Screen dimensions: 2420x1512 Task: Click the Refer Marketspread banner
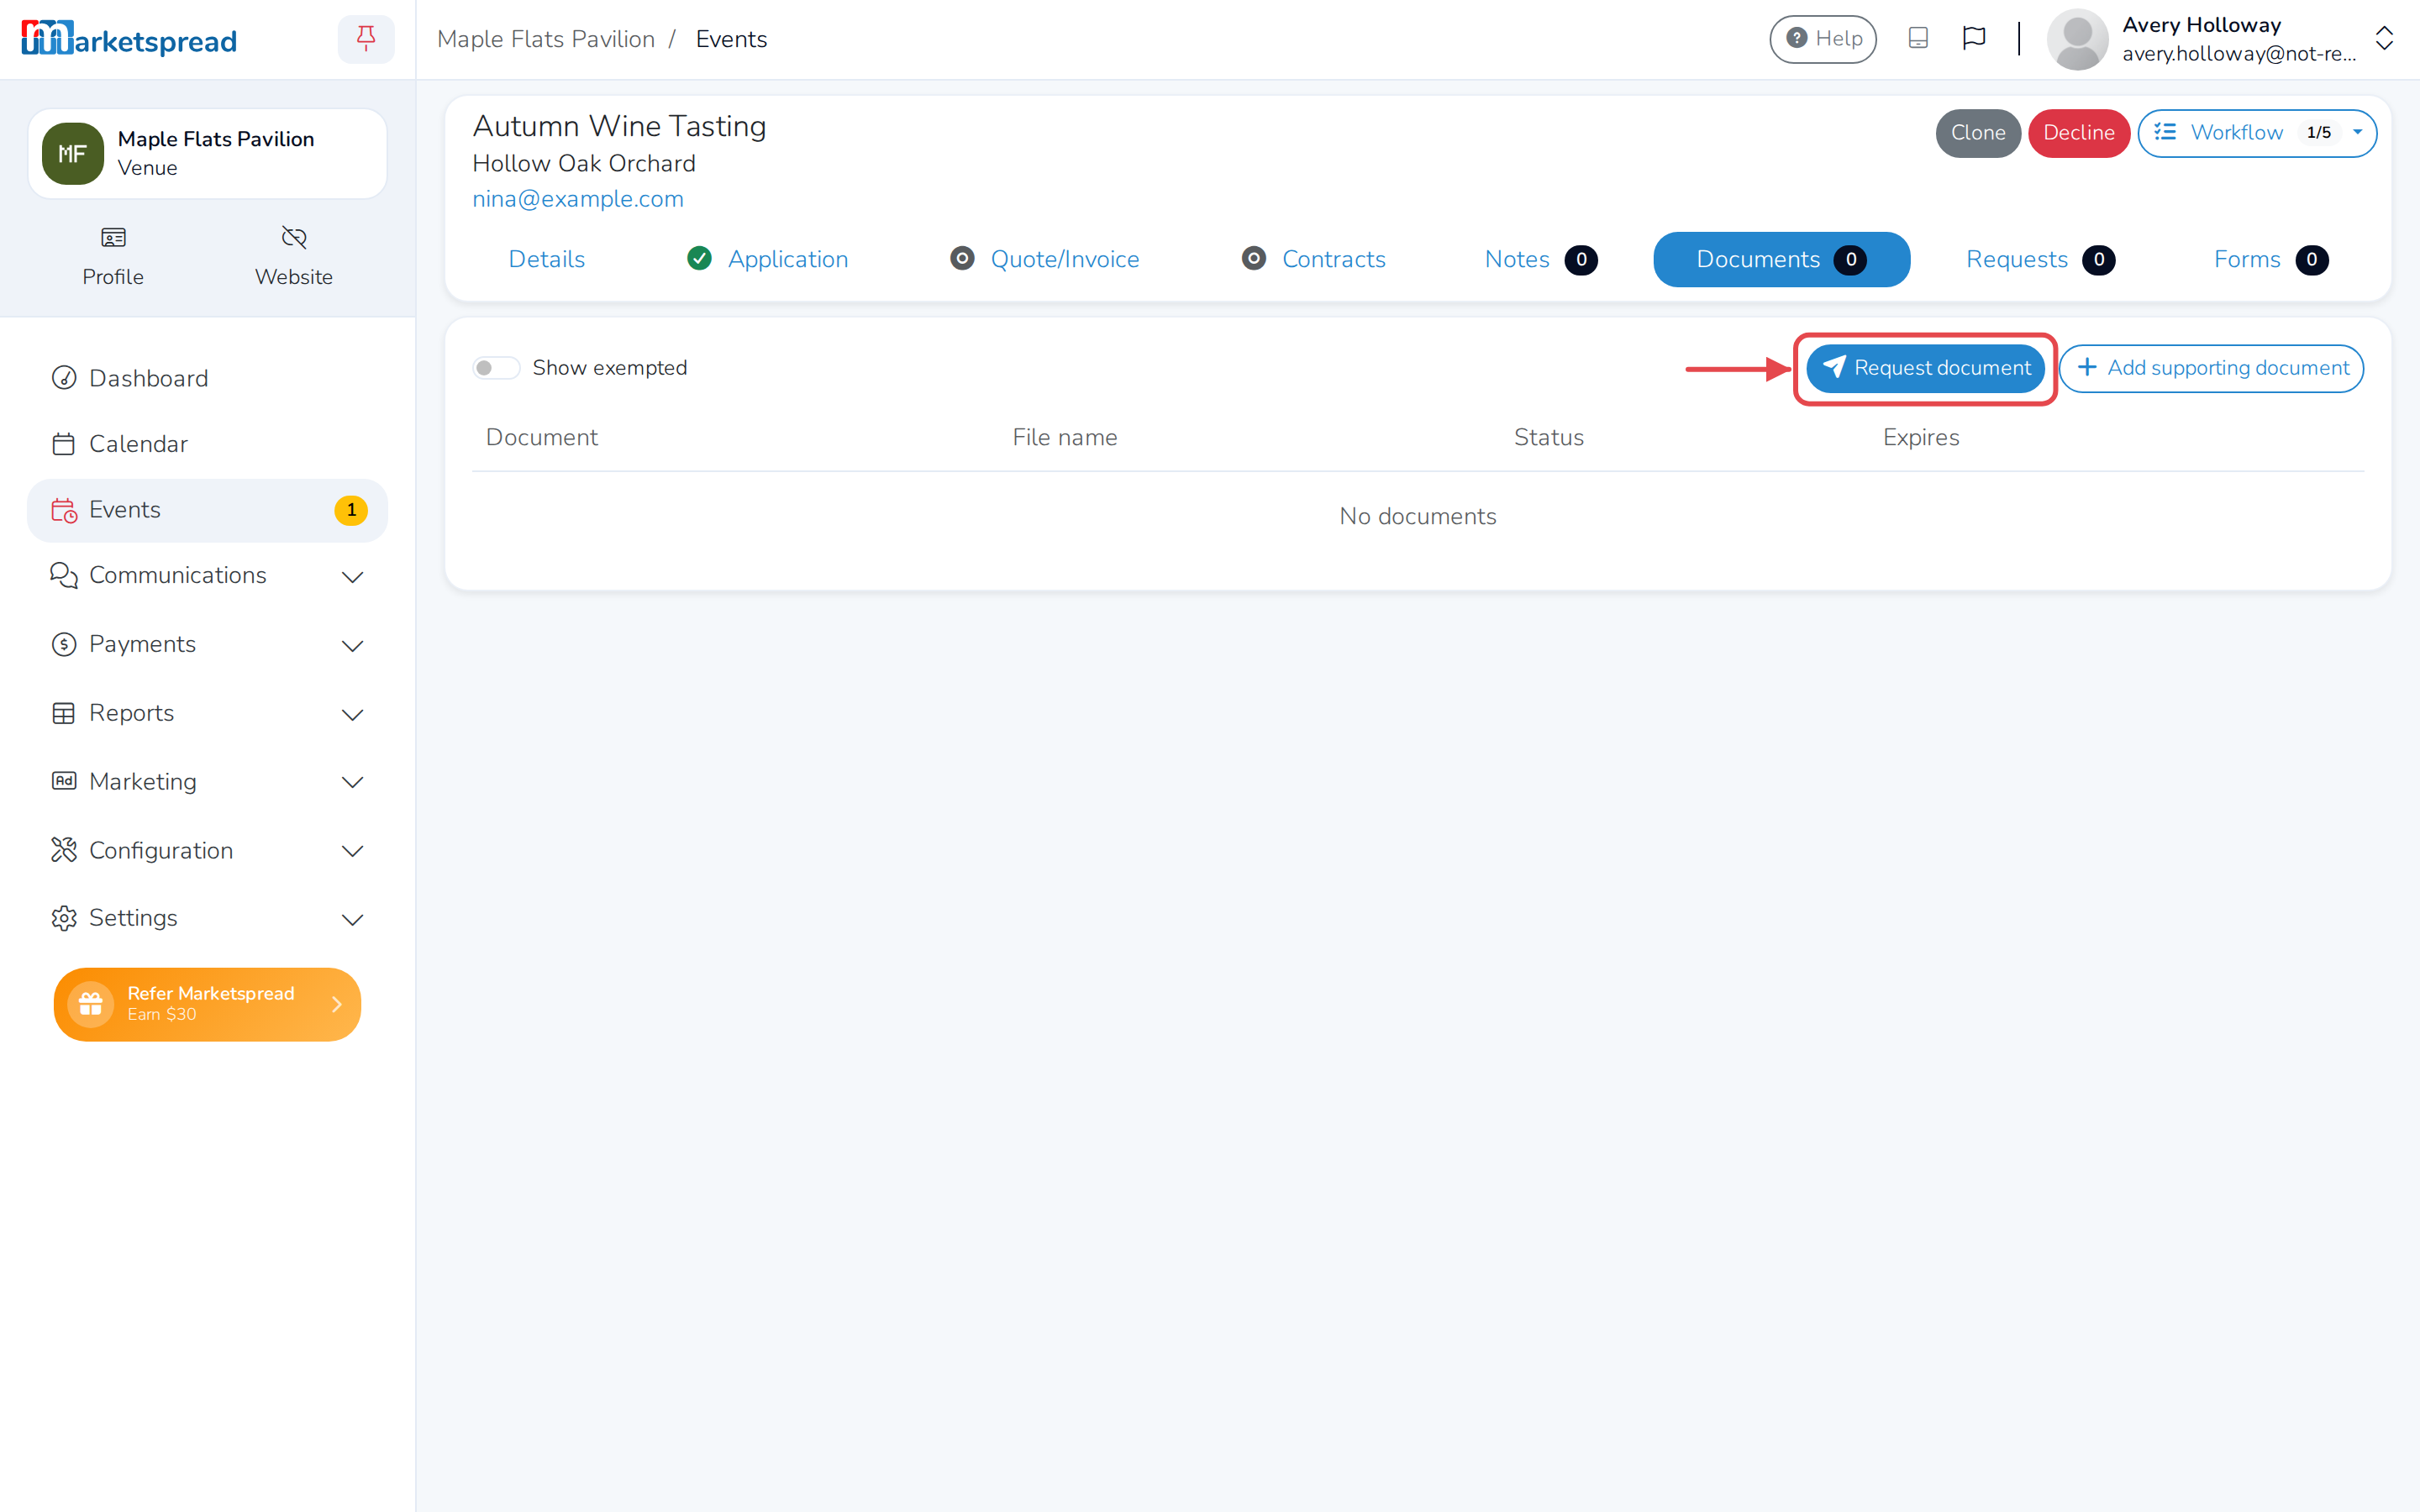click(207, 1004)
